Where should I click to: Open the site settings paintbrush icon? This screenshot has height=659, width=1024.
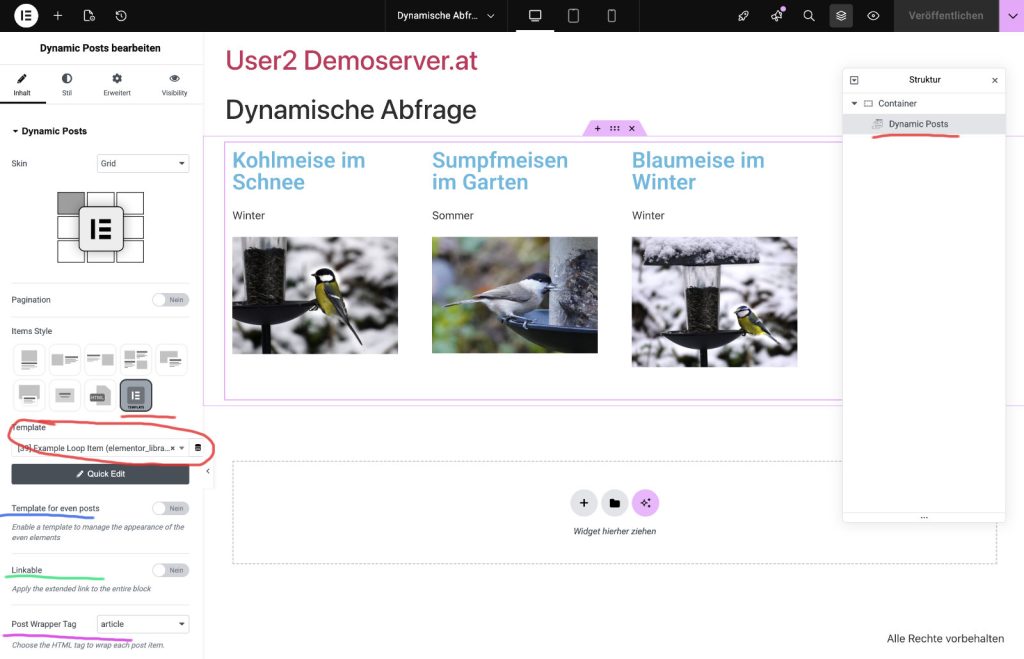(743, 15)
